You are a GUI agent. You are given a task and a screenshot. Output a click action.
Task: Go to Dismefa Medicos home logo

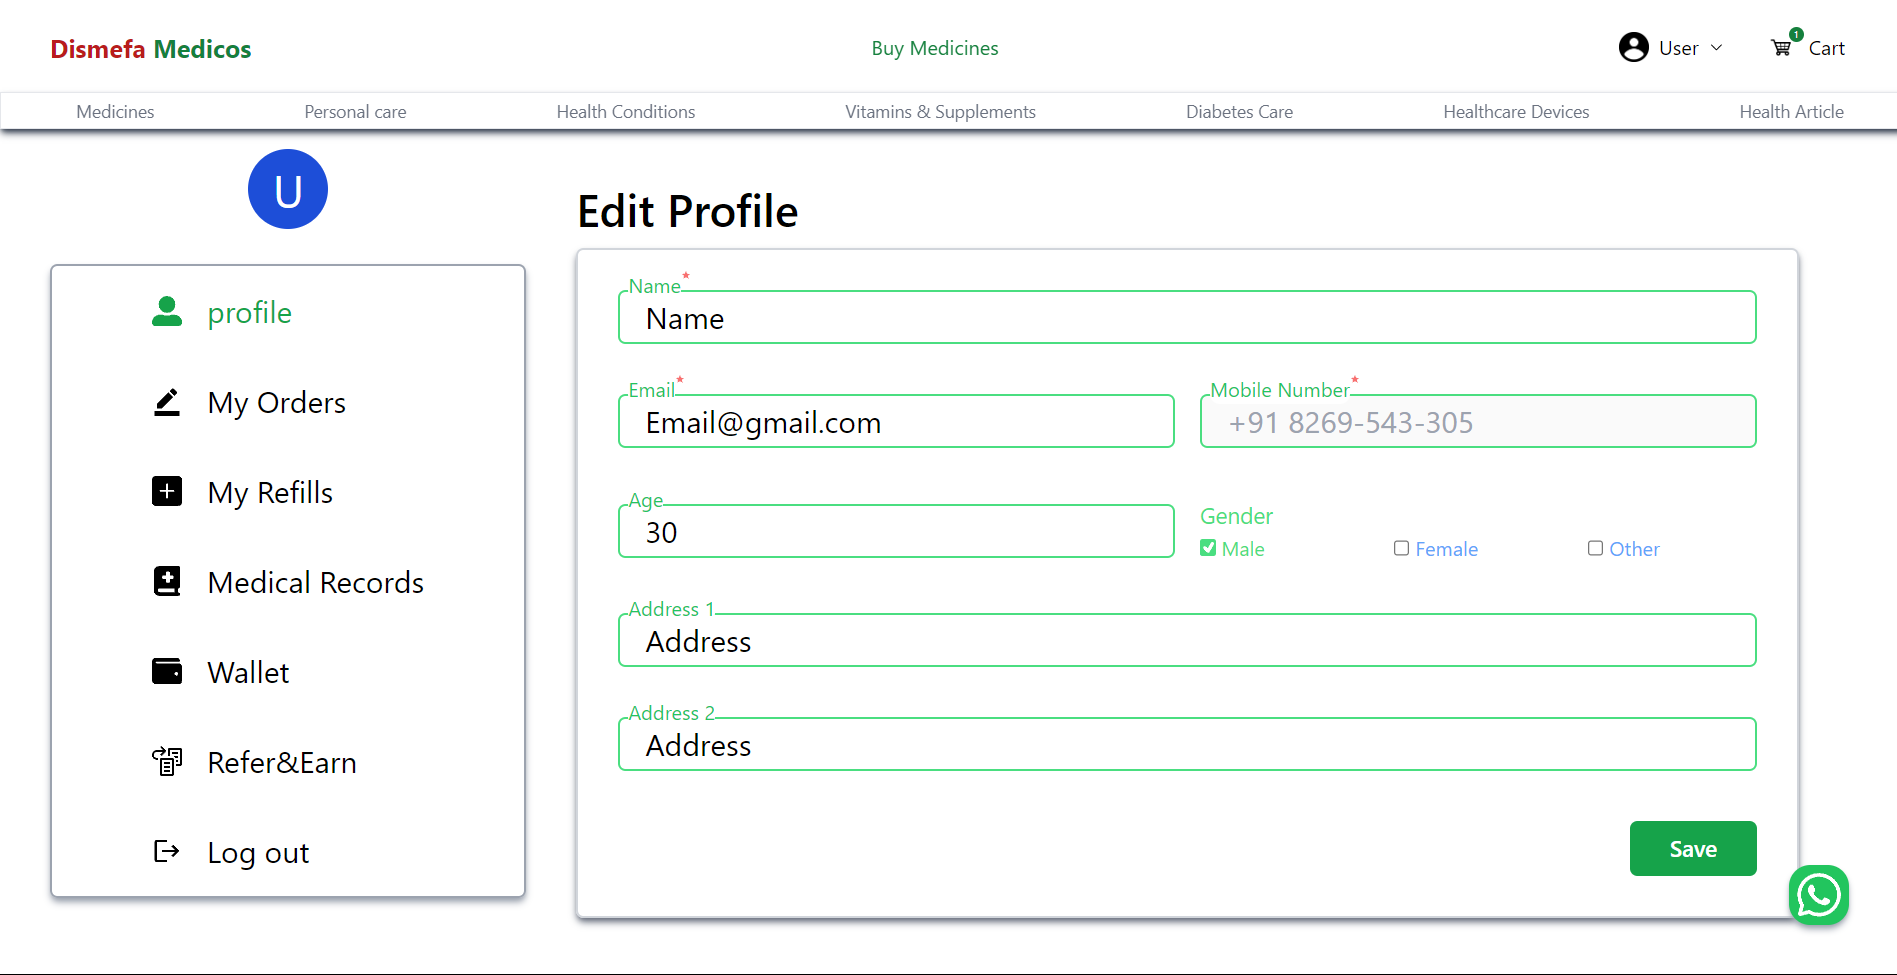tap(151, 49)
